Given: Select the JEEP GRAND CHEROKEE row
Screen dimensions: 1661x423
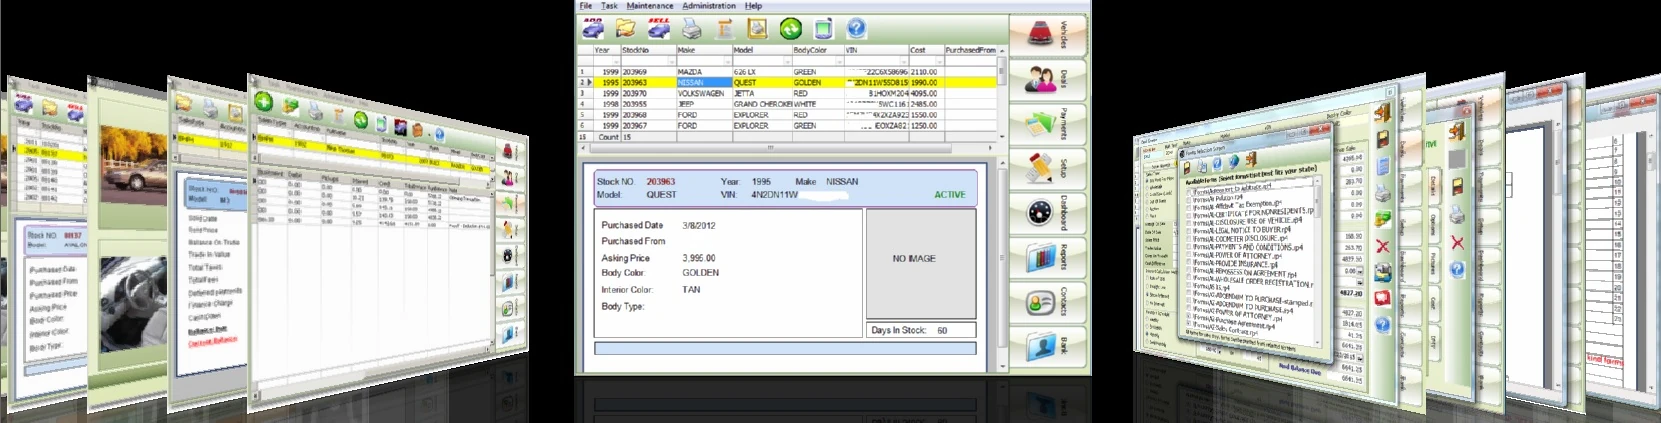Looking at the screenshot, I should point(787,104).
